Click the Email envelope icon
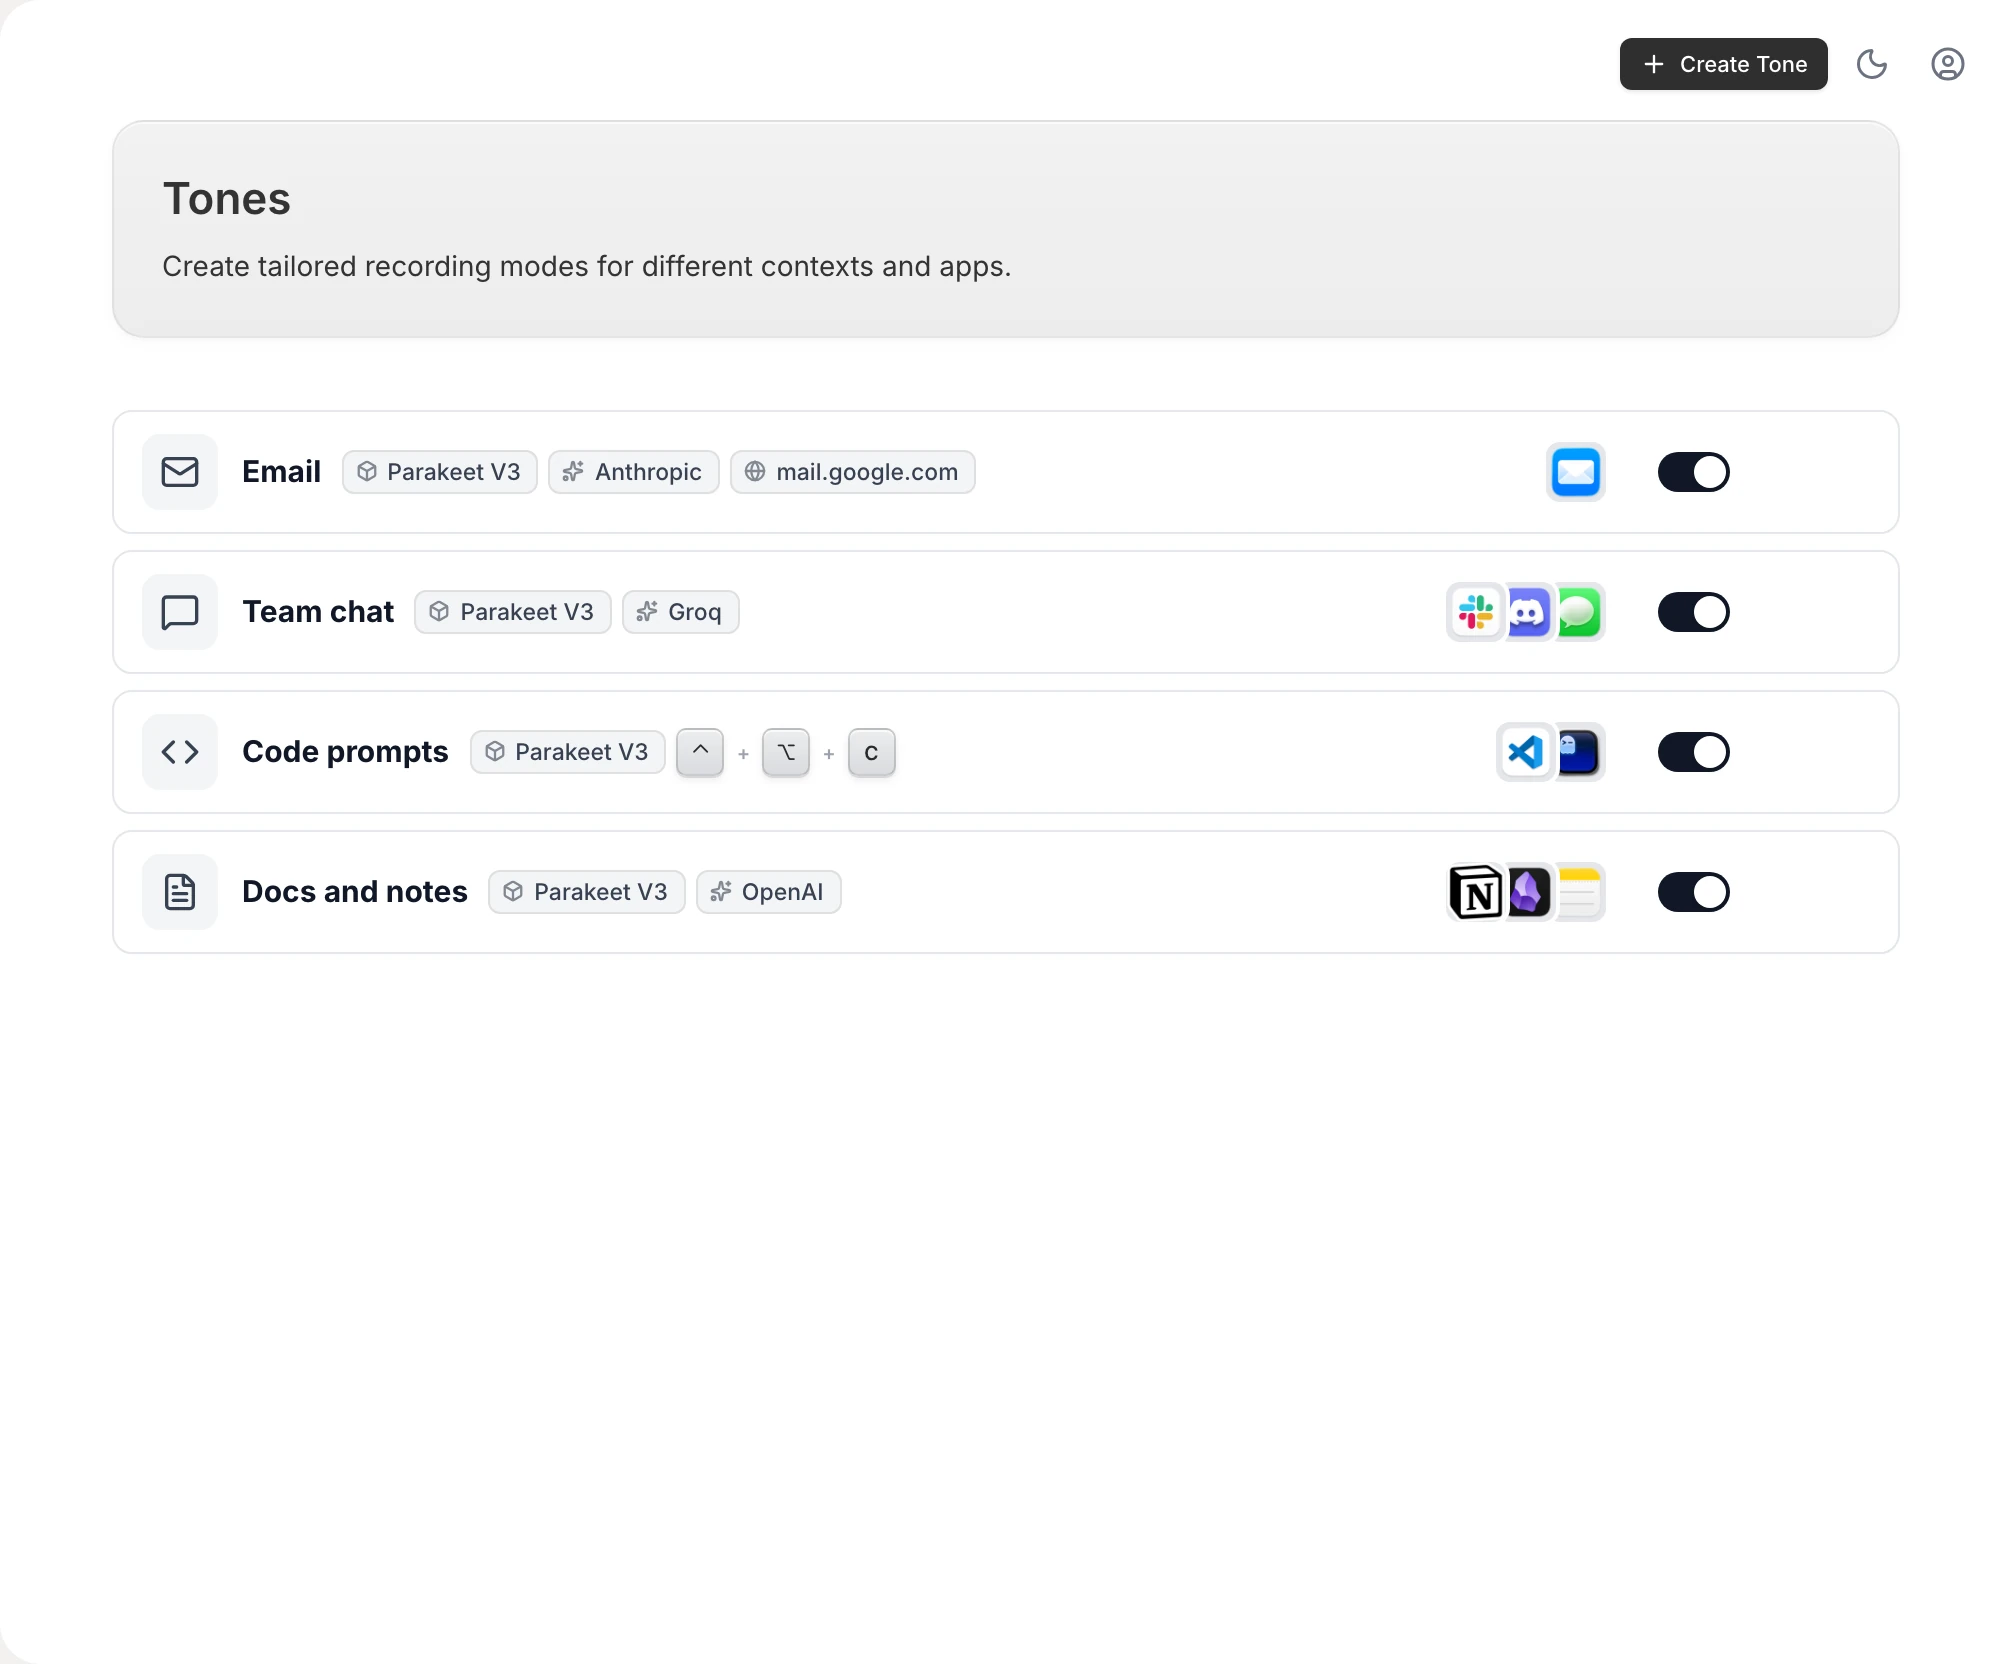 (x=180, y=472)
